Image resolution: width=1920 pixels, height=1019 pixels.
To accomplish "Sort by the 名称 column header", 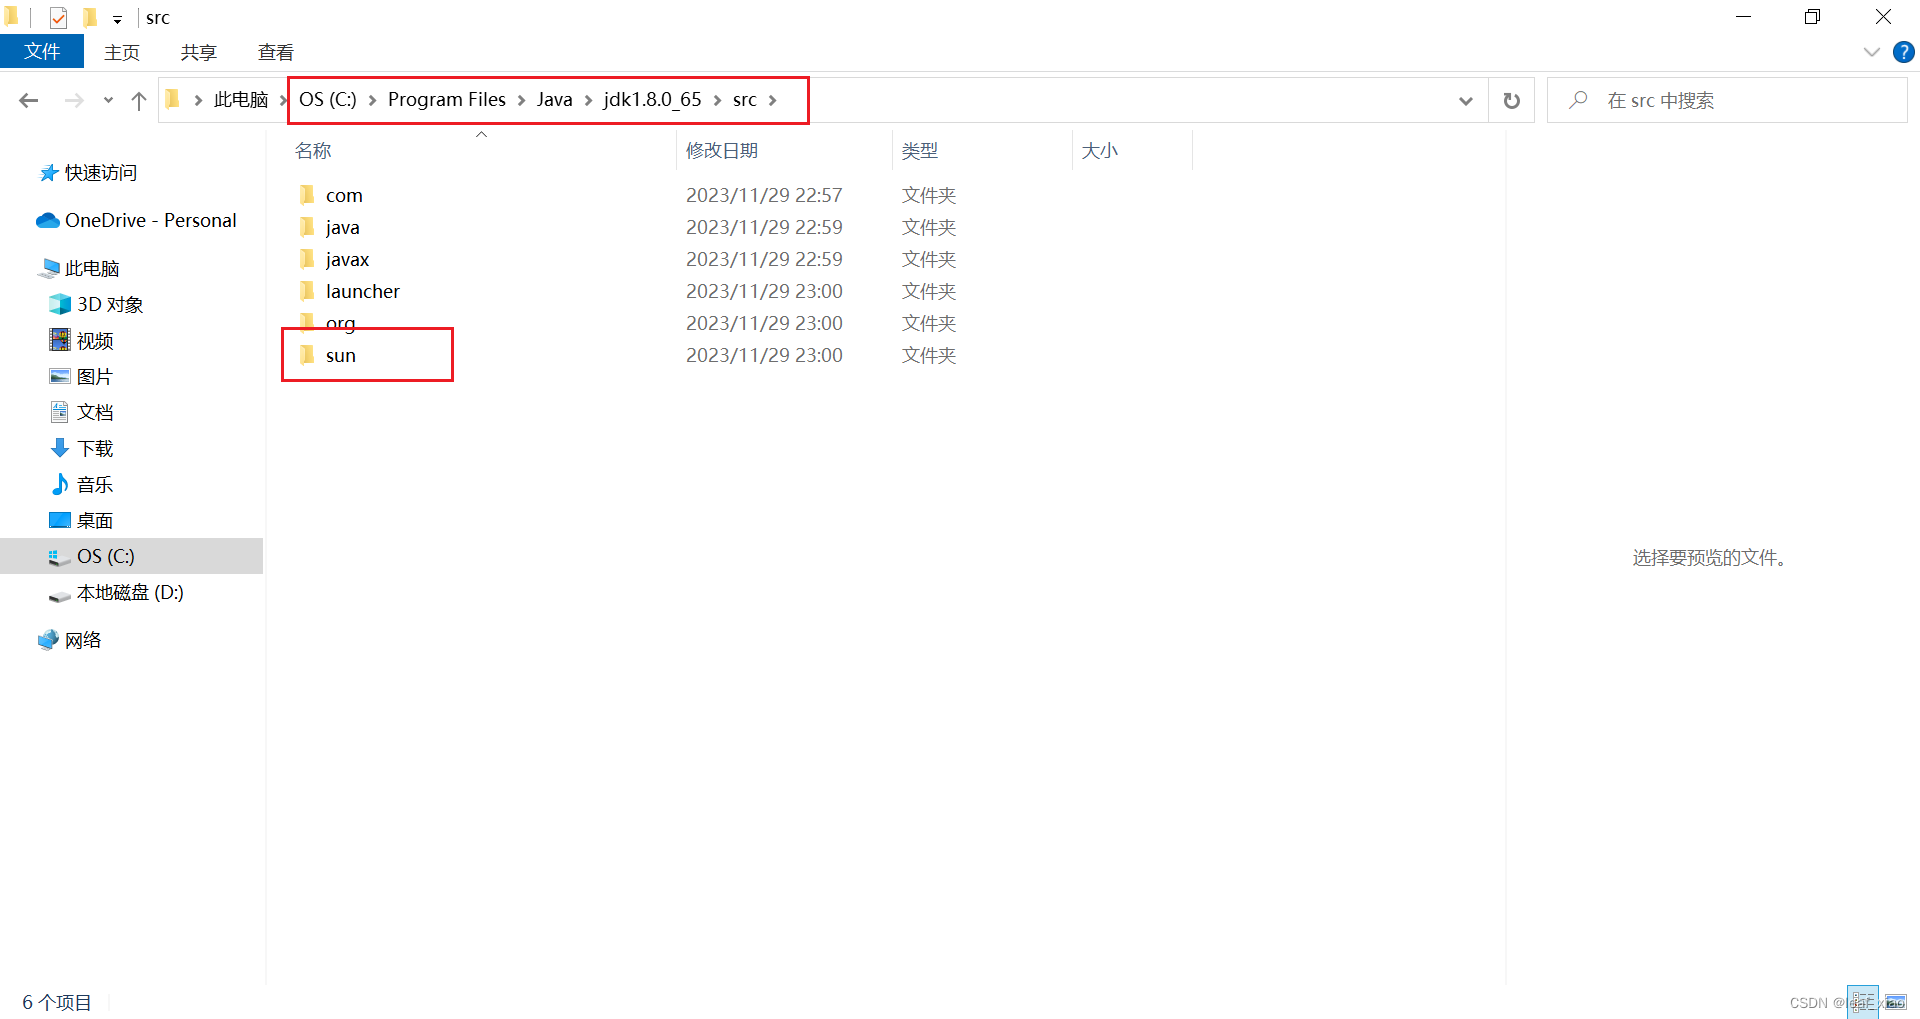I will click(313, 151).
